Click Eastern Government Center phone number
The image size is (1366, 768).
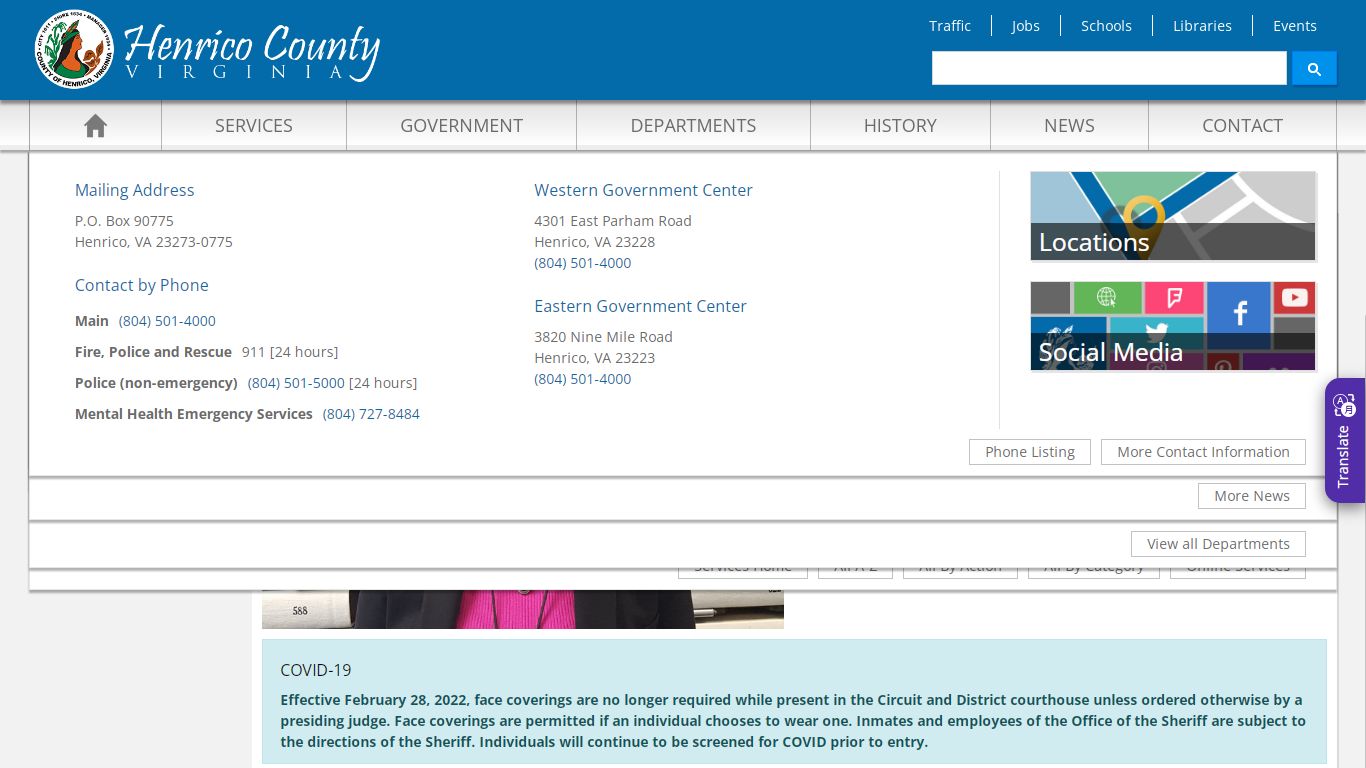coord(583,379)
